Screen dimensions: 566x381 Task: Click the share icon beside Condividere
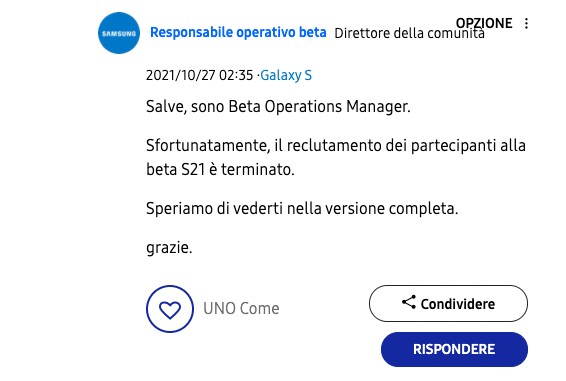[409, 302]
